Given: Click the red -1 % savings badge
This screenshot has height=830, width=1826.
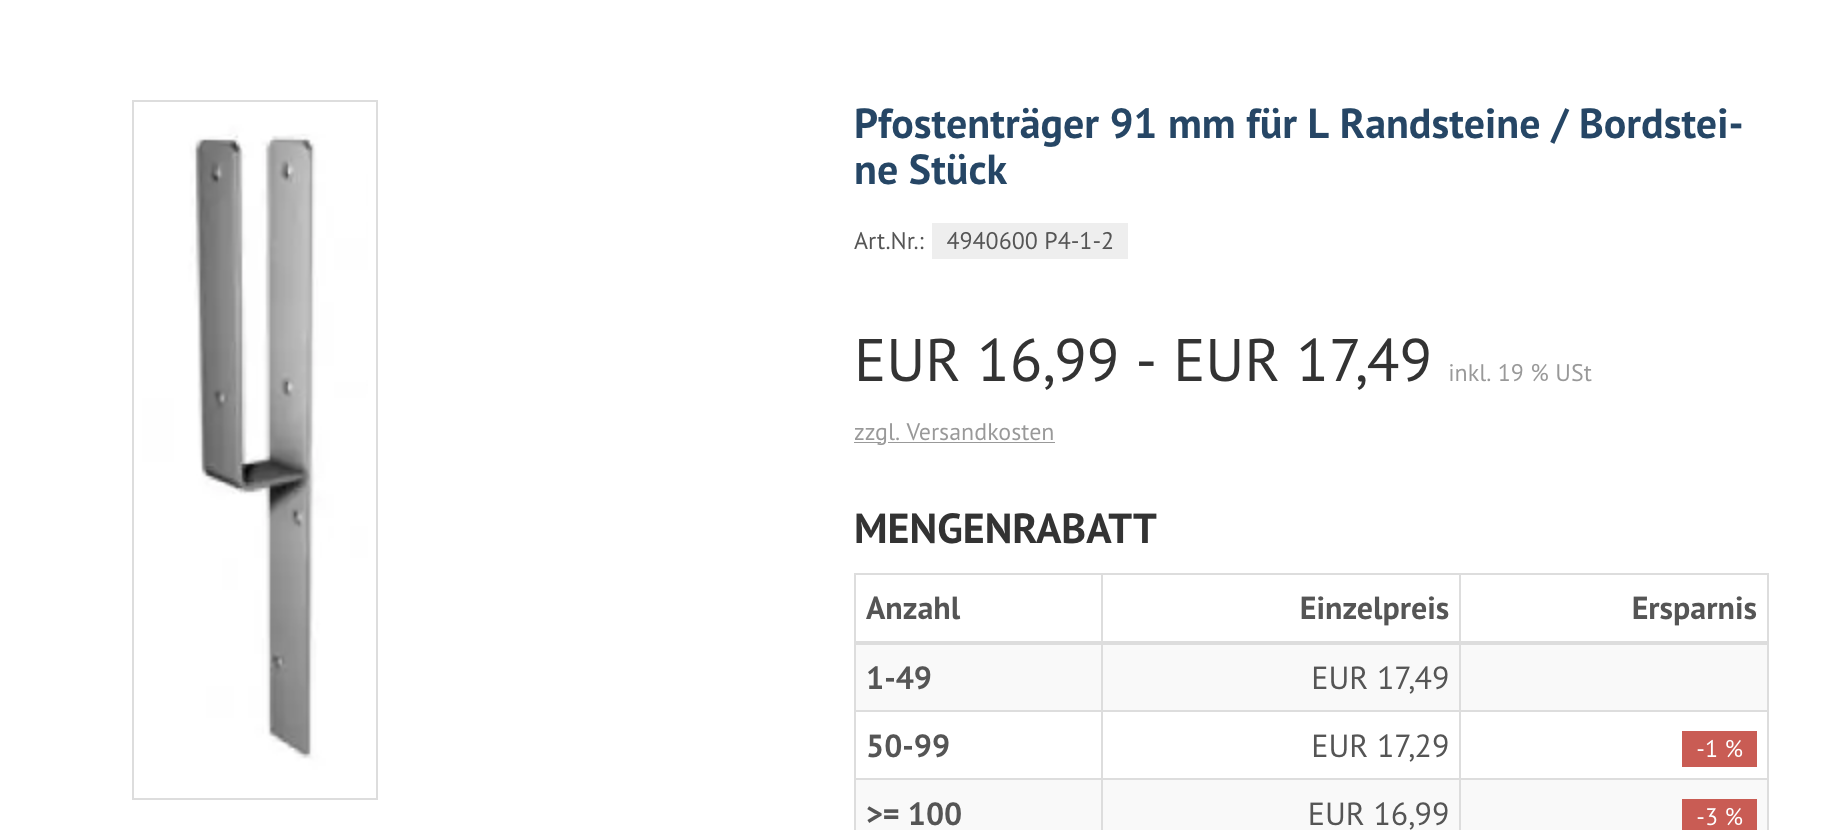Looking at the screenshot, I should coord(1718,749).
